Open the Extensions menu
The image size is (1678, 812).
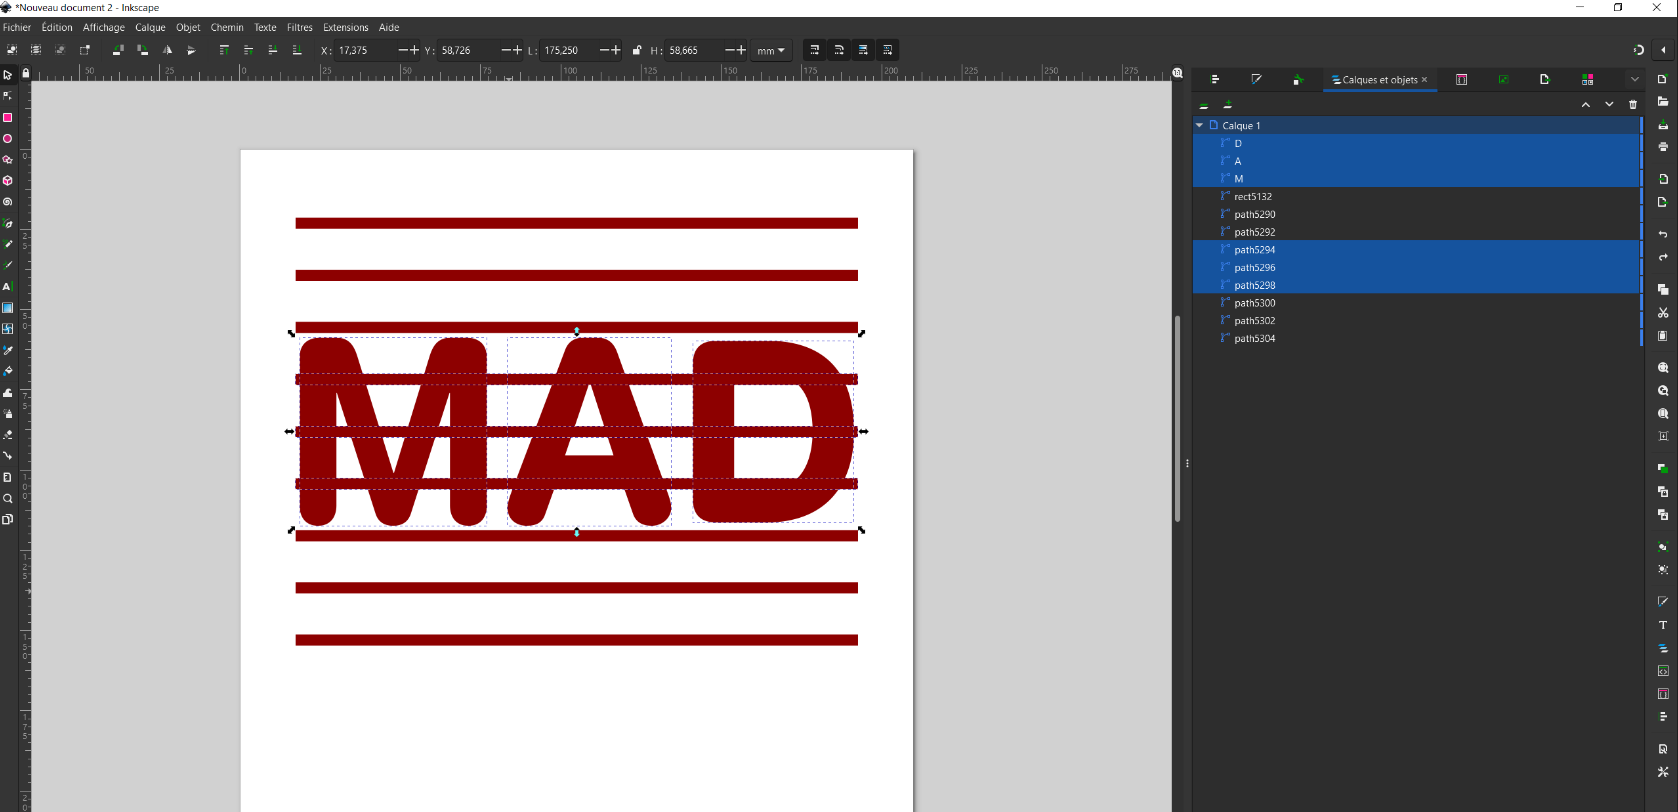(346, 27)
